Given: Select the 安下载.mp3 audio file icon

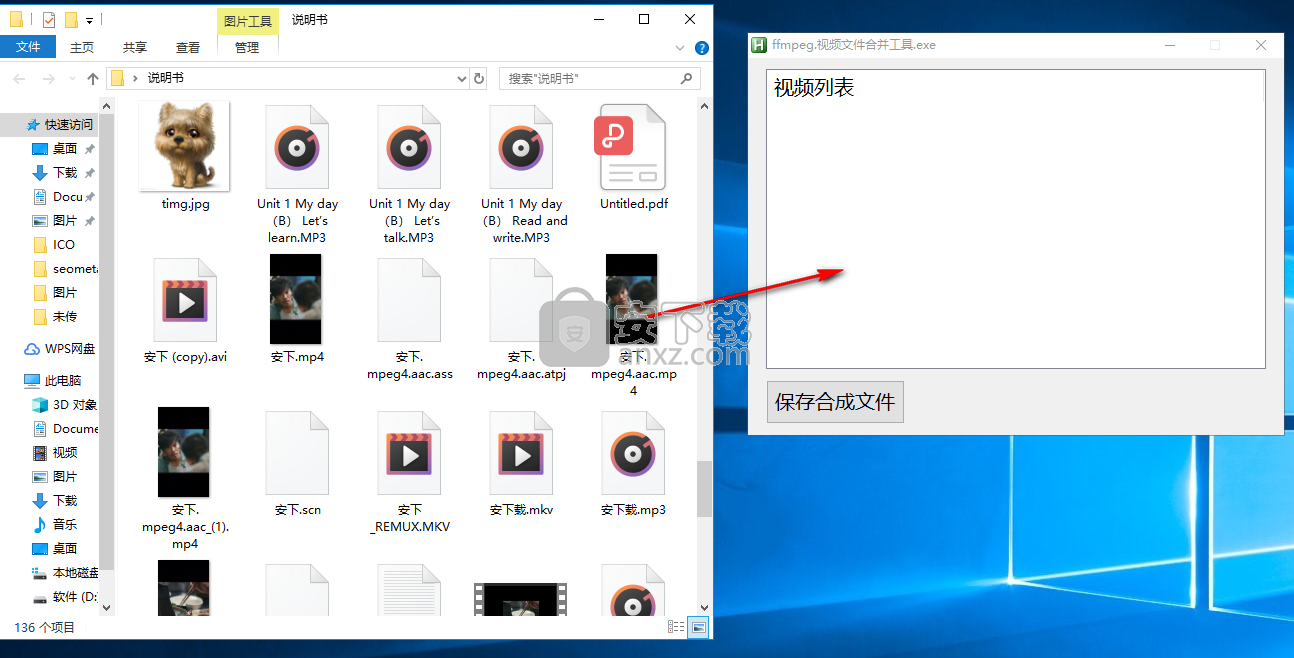Looking at the screenshot, I should click(632, 454).
